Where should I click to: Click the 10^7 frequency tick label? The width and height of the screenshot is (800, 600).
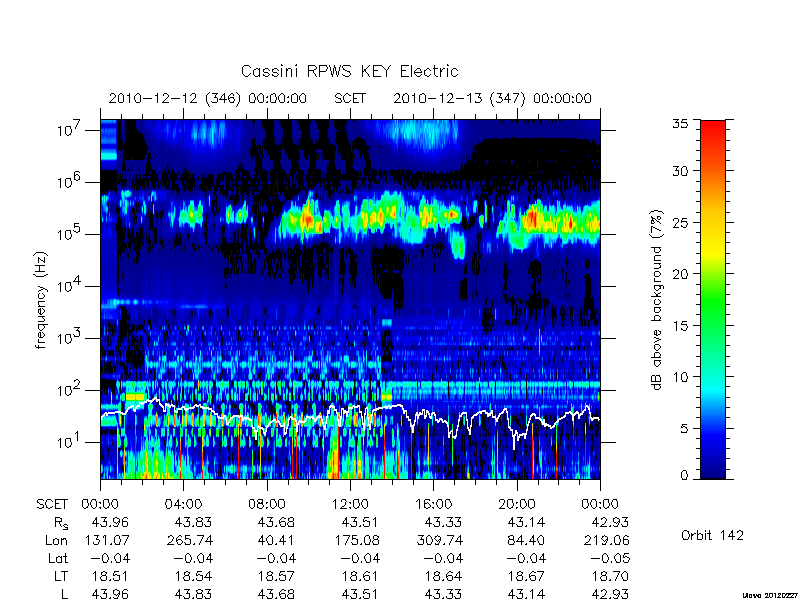70,130
